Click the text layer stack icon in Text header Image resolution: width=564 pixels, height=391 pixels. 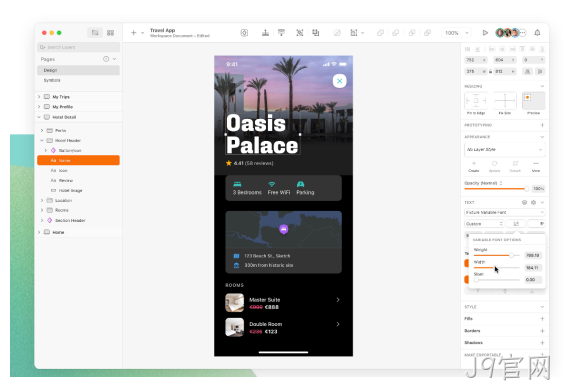524,203
